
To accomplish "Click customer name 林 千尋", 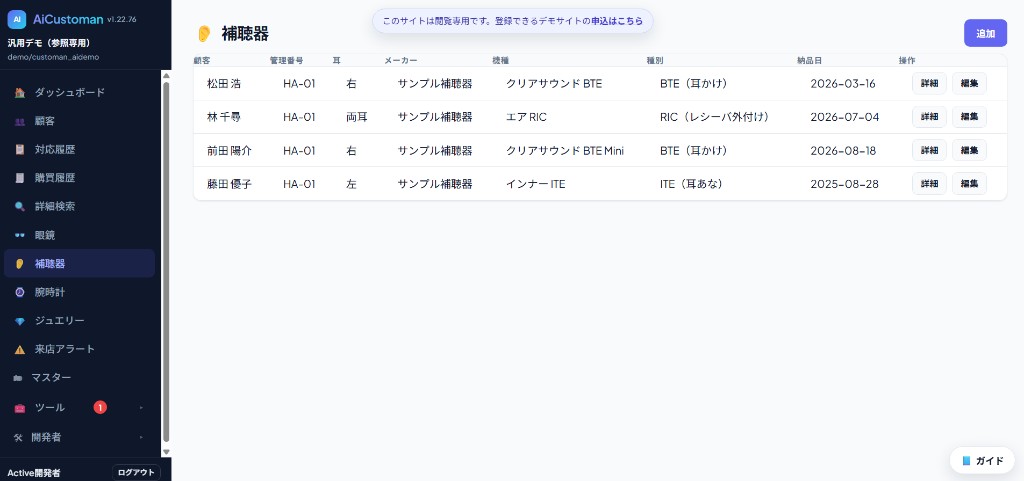I will (x=224, y=117).
